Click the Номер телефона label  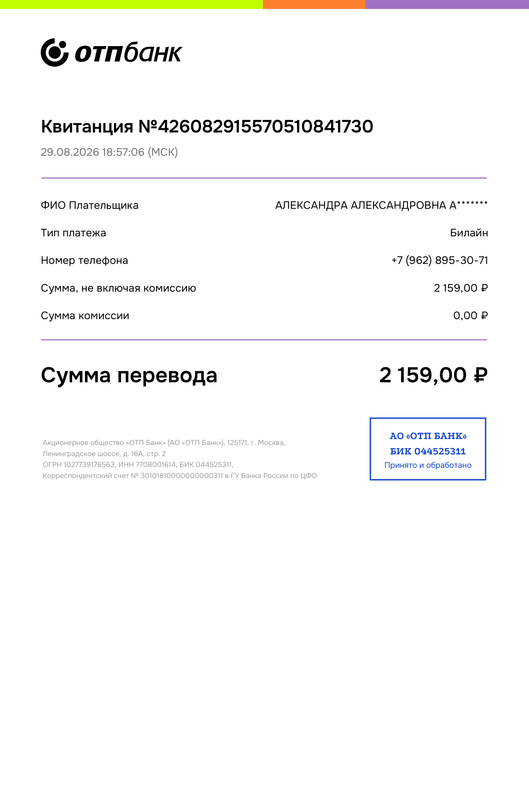(x=85, y=260)
